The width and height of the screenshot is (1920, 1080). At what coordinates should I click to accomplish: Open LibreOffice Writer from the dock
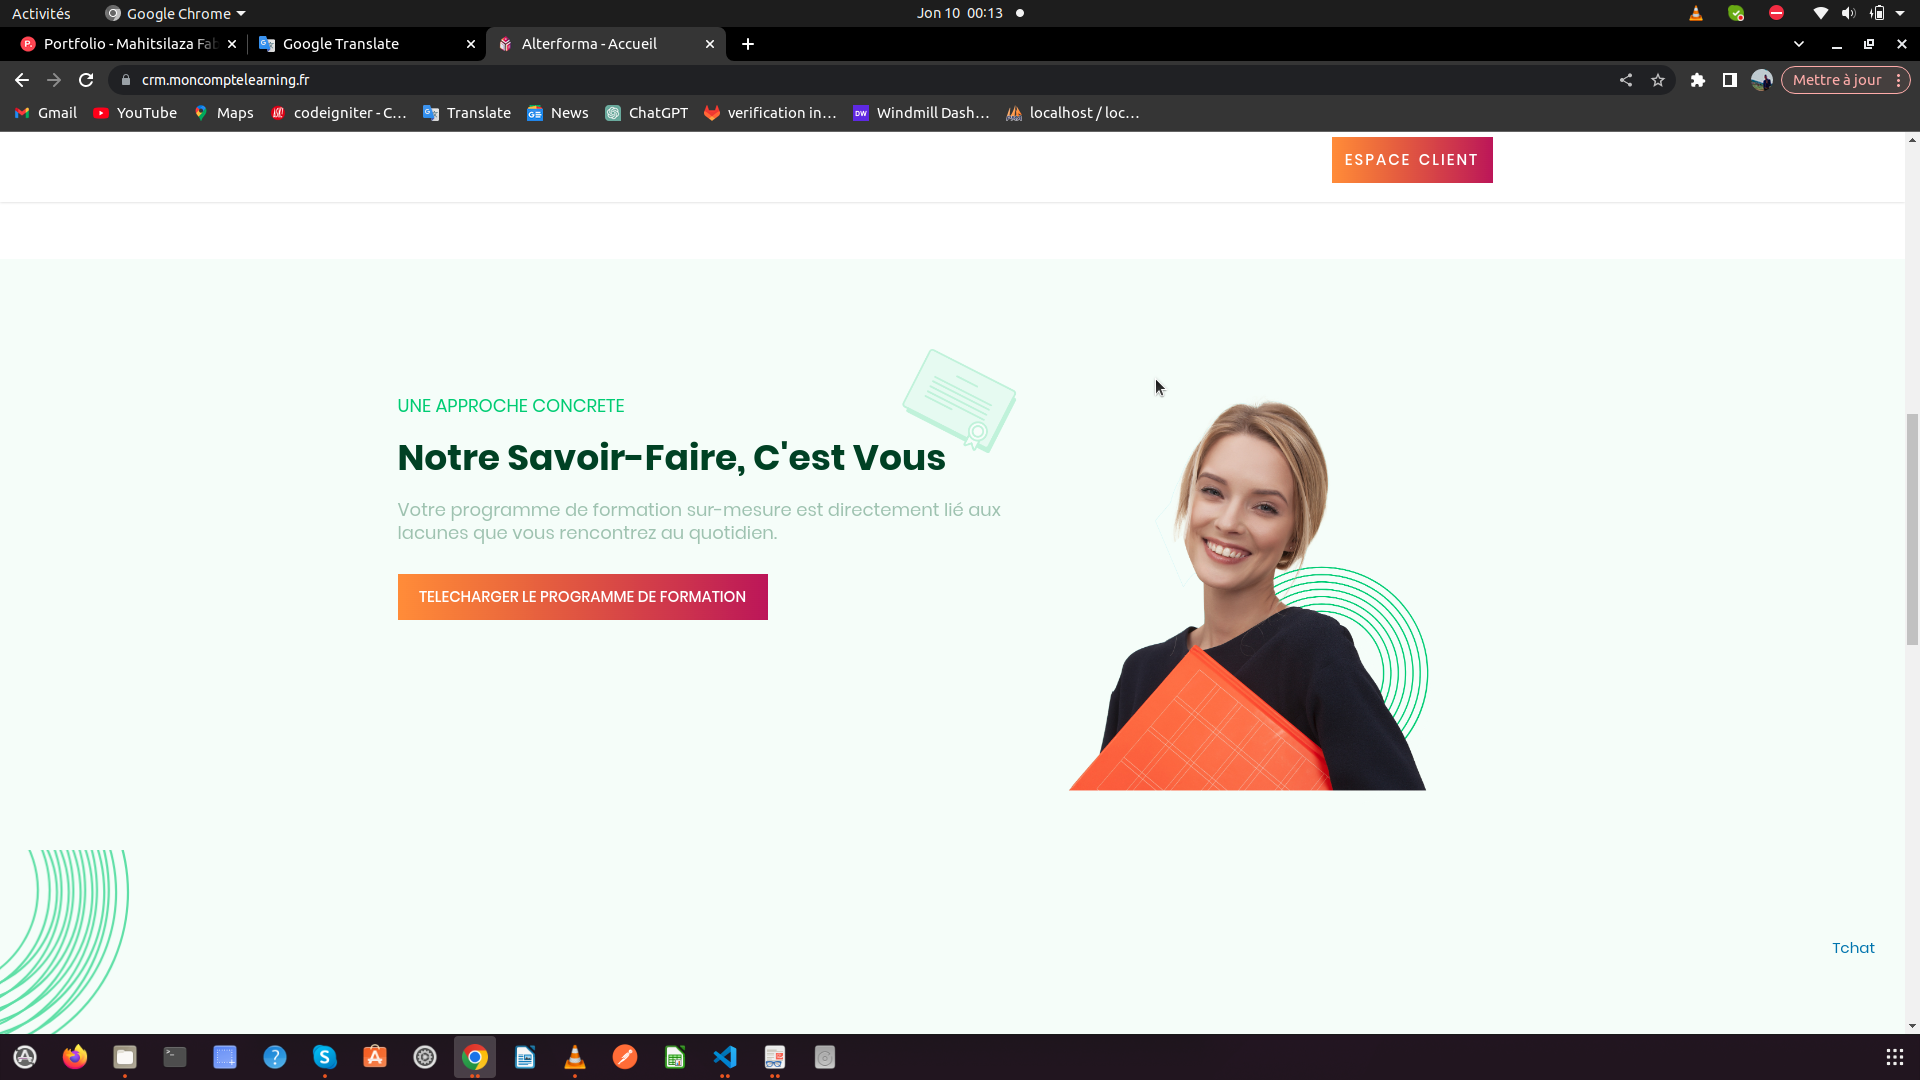point(525,1057)
